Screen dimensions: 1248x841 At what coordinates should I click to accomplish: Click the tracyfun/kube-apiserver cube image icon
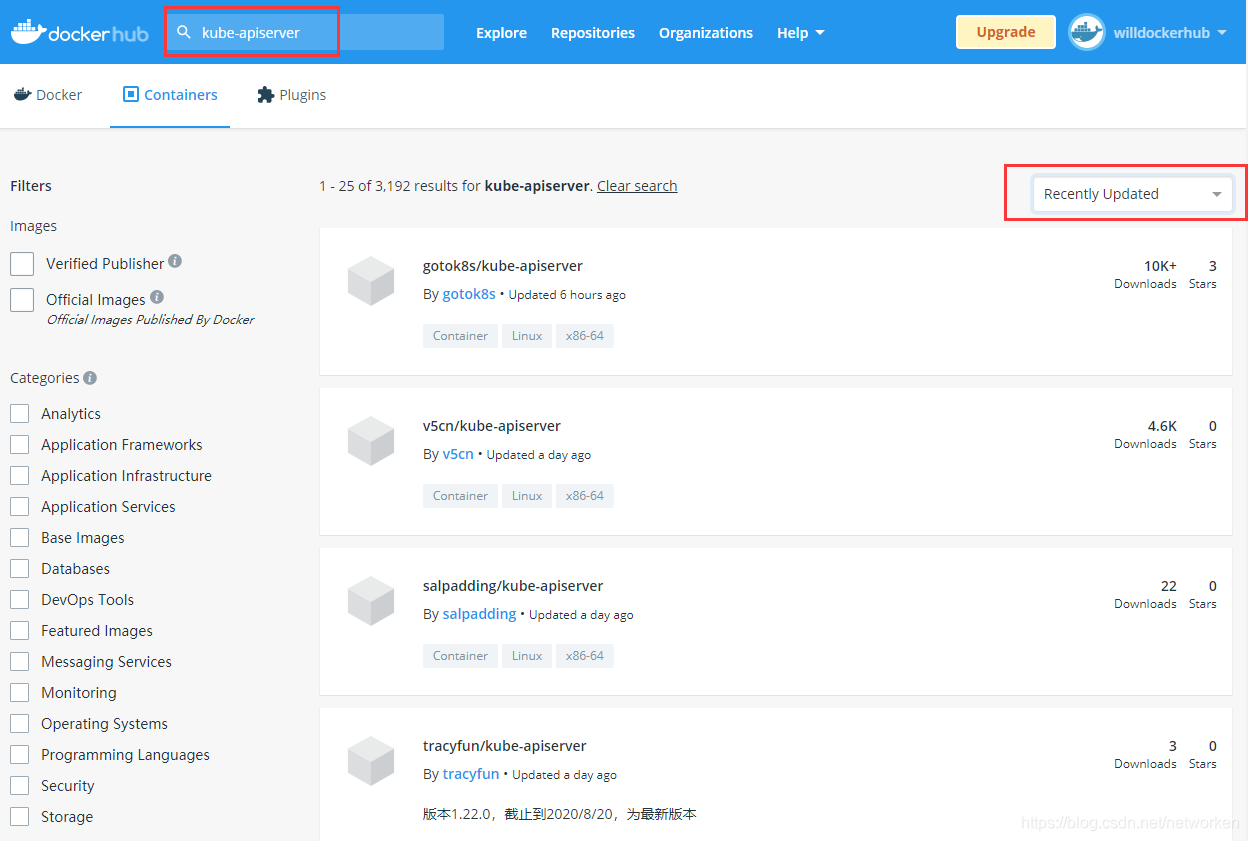click(x=371, y=761)
